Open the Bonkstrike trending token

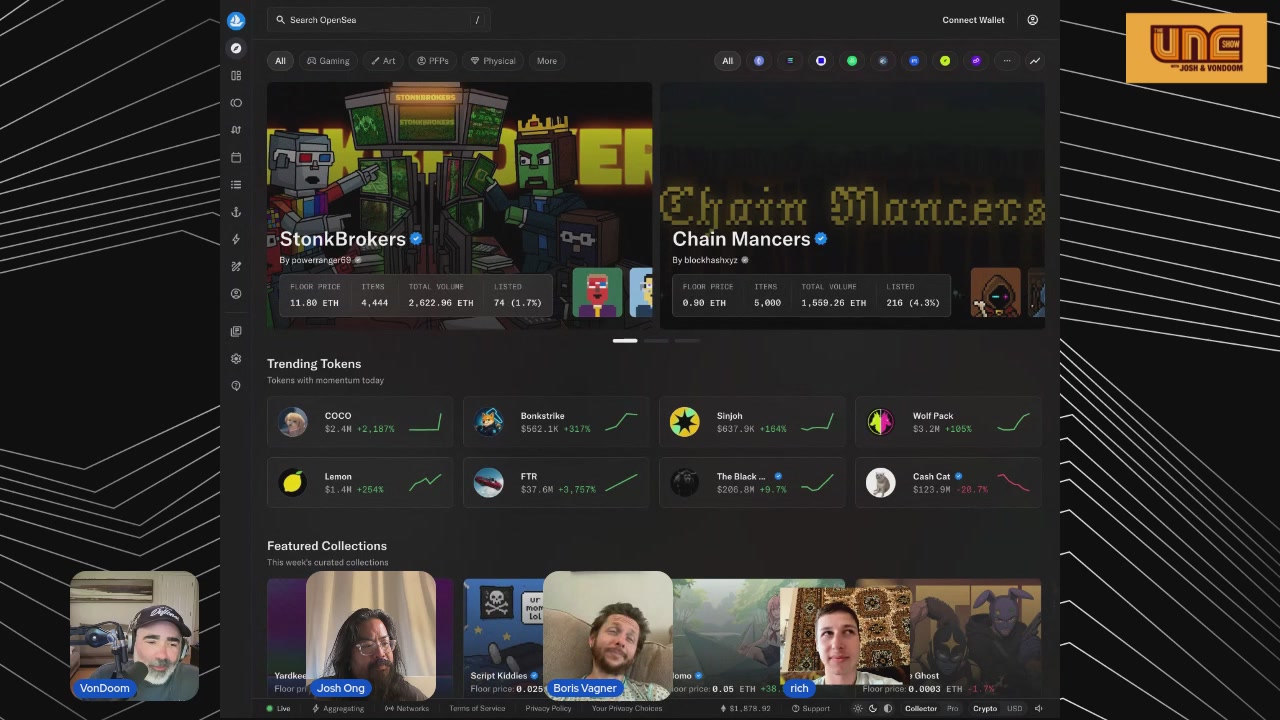[555, 422]
